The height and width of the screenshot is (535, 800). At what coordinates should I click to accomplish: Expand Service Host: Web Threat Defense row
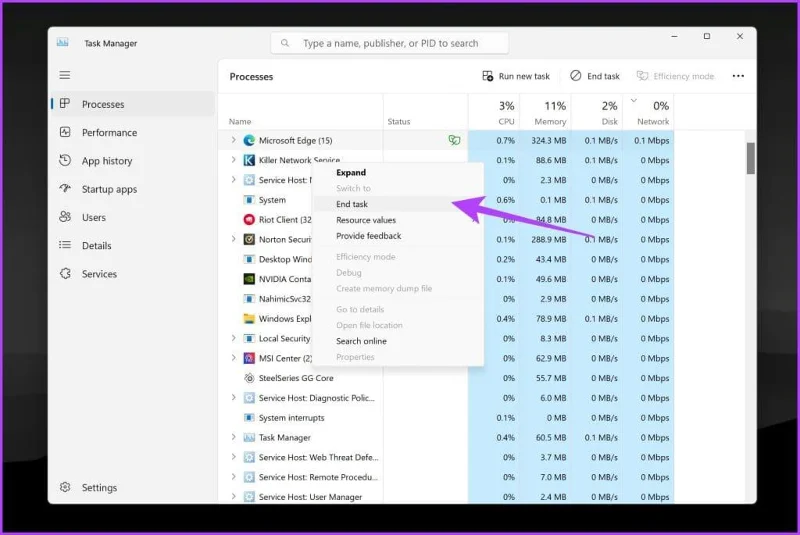[233, 457]
